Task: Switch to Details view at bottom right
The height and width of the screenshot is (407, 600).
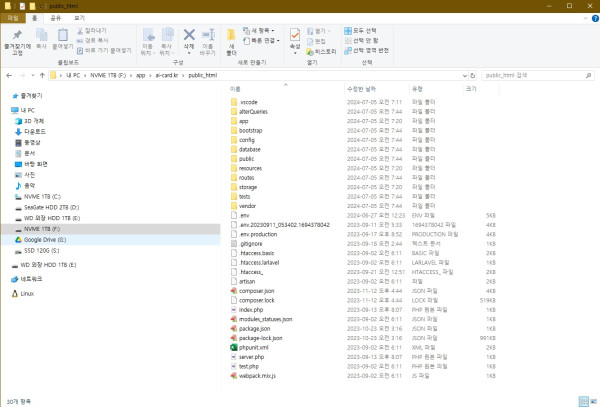Action: (584, 401)
